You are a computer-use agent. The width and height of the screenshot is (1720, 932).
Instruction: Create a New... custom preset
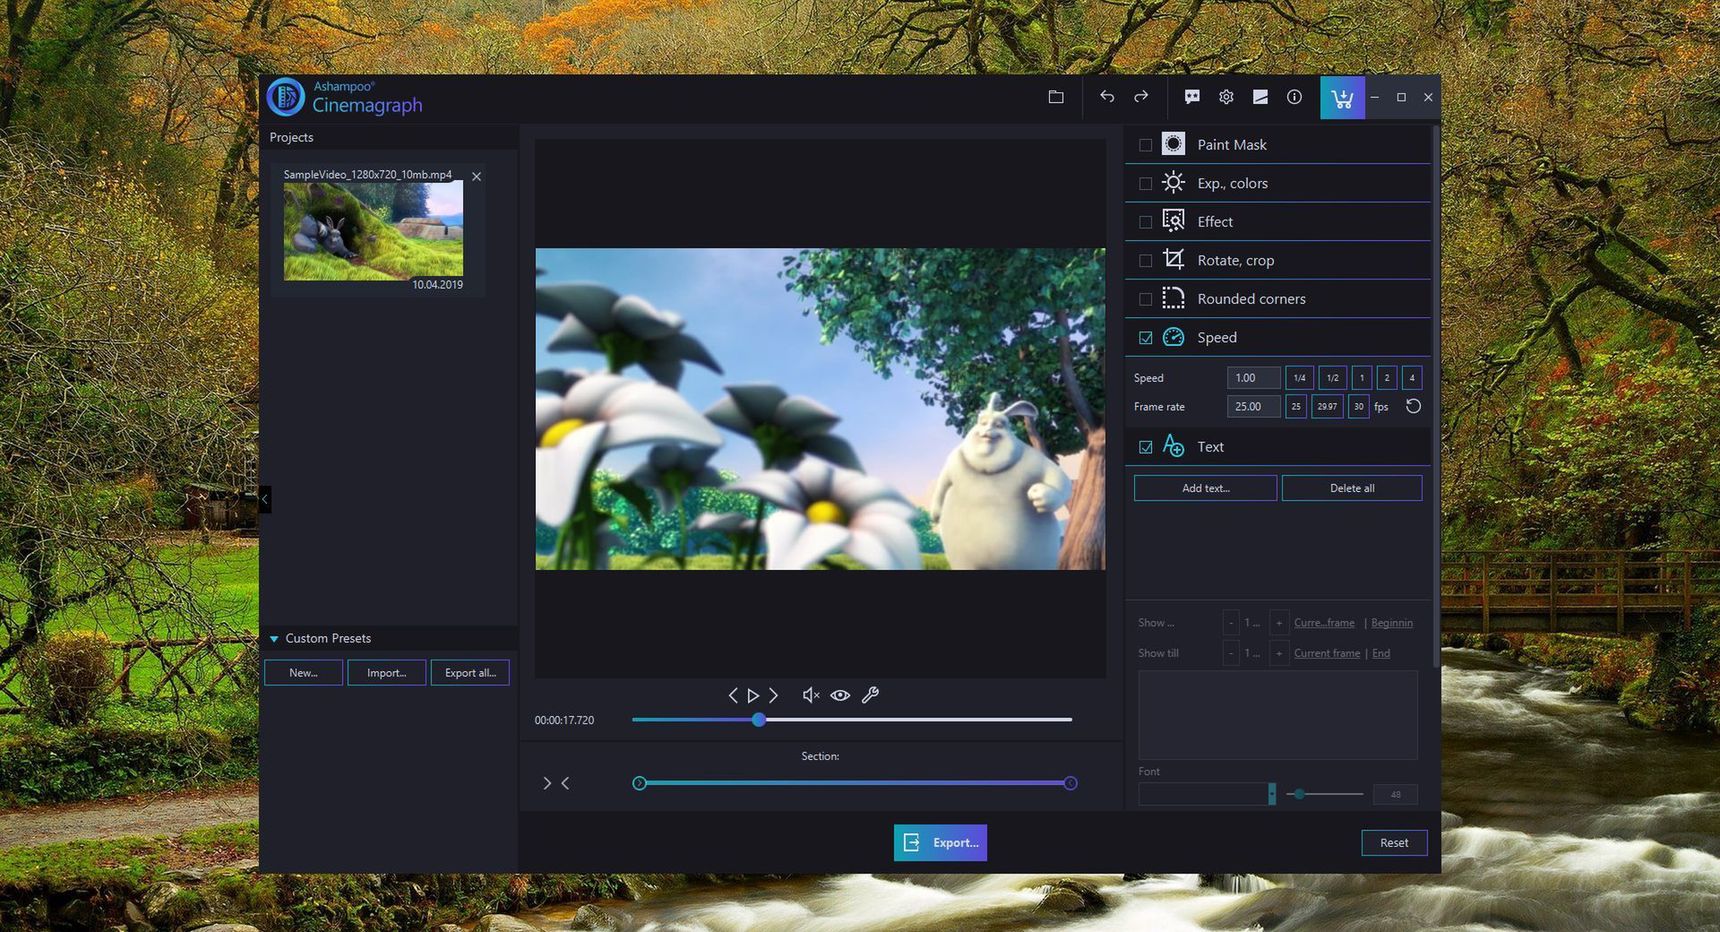(303, 673)
